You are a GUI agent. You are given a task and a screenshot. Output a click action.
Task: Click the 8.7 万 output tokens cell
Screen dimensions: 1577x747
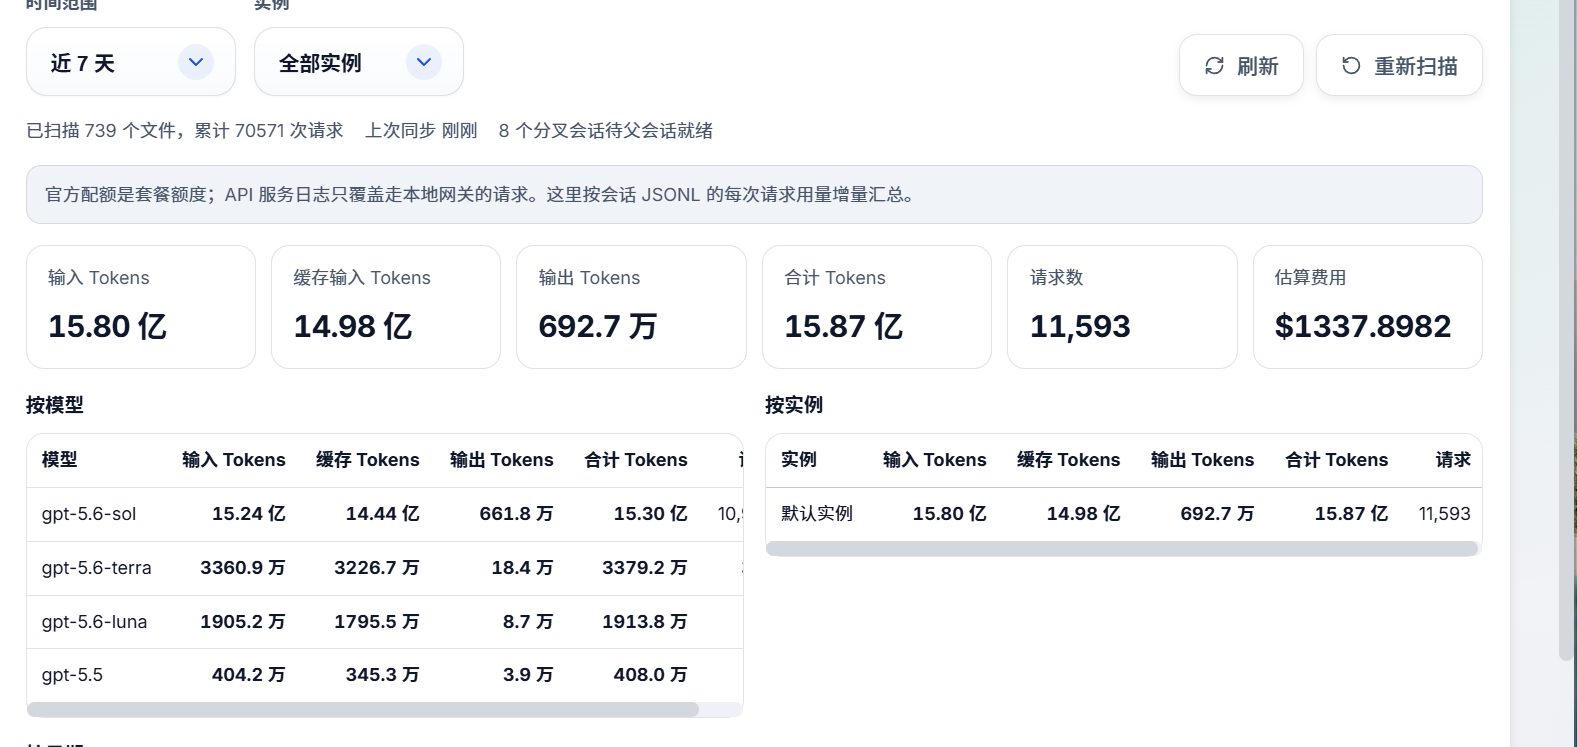(528, 622)
